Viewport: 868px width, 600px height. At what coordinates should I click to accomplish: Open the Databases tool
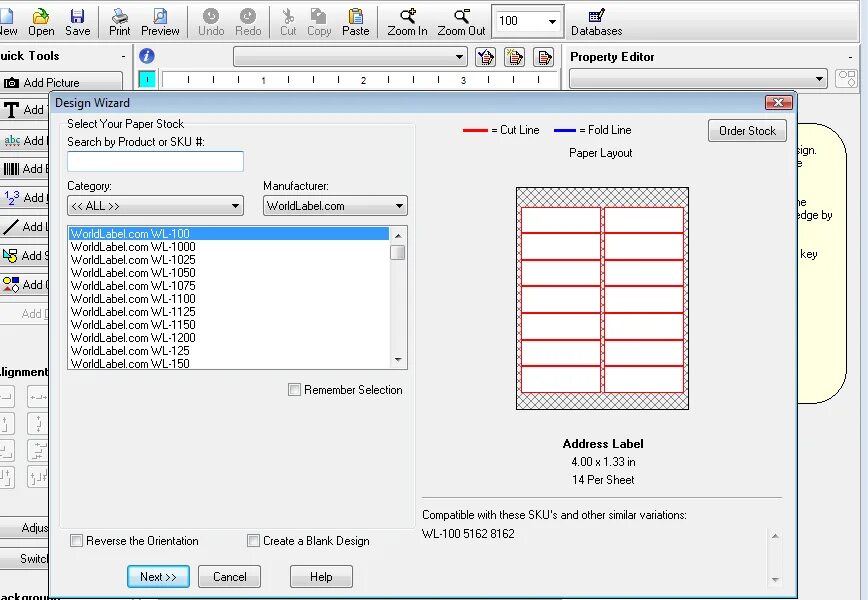coord(596,23)
